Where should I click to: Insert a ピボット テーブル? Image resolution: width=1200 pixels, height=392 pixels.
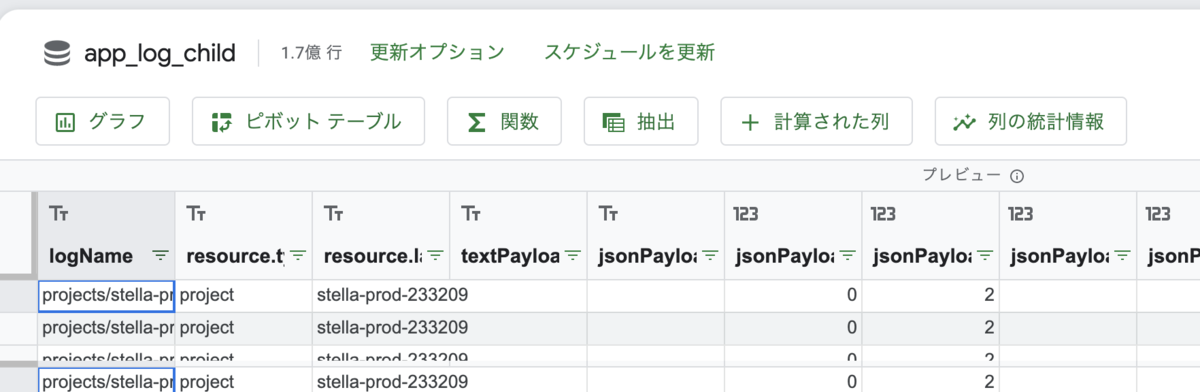coord(308,122)
